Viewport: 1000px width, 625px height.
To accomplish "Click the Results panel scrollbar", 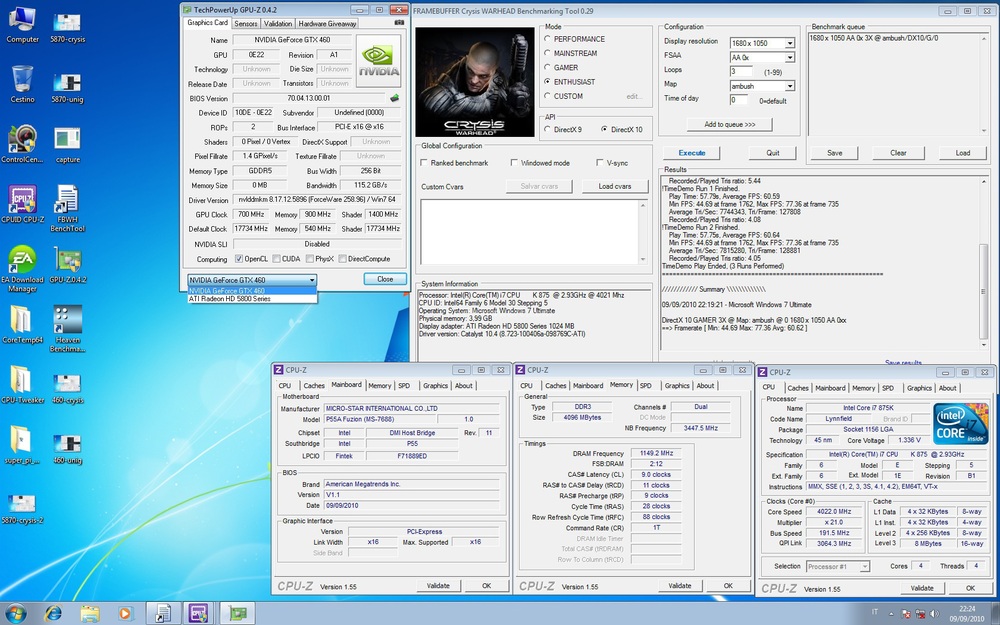I will click(x=983, y=263).
